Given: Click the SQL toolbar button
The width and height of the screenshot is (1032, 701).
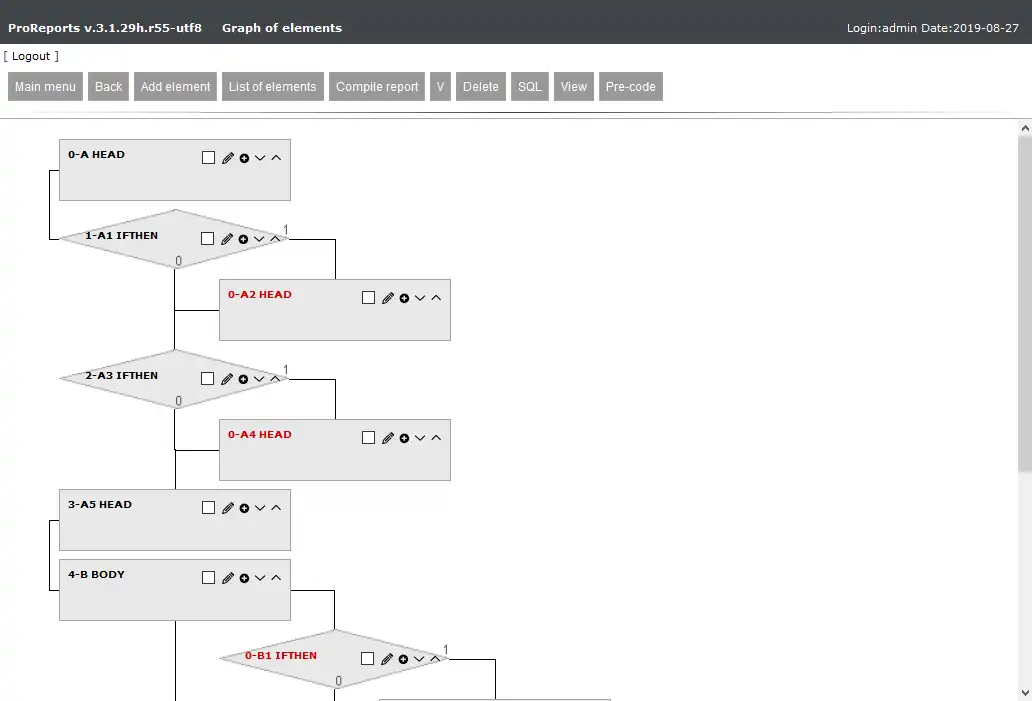Looking at the screenshot, I should click(529, 87).
